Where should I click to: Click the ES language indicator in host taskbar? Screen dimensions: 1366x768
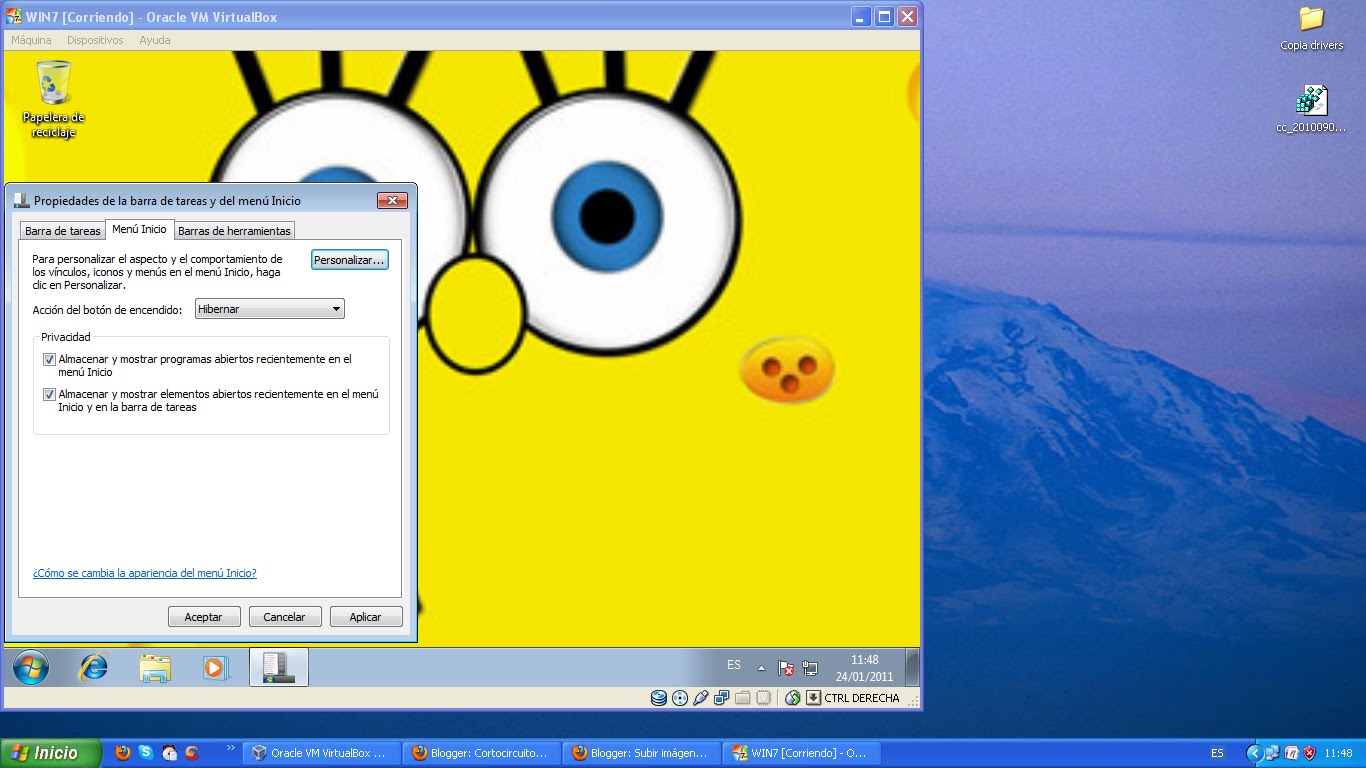[x=1217, y=753]
